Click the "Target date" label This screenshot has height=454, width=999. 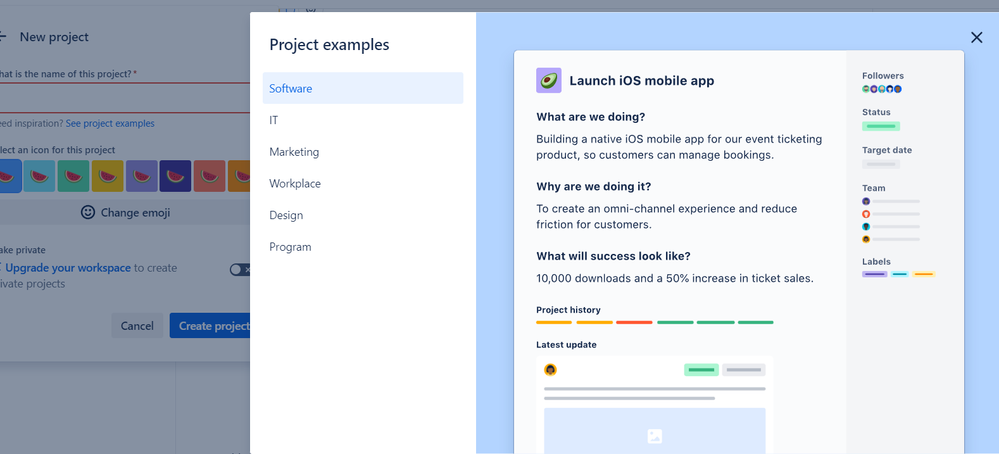[x=887, y=150]
